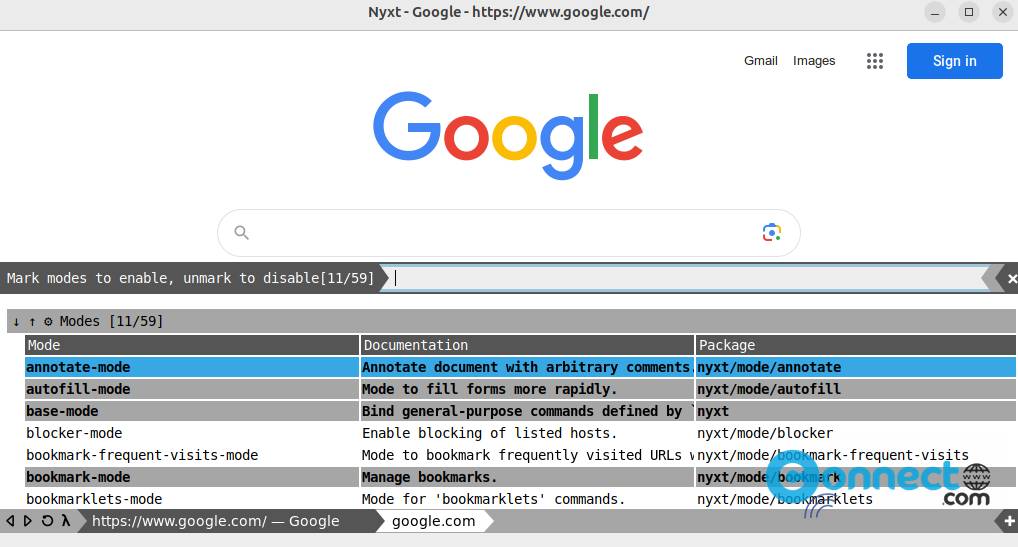Reload the page with the circular arrow icon

coord(47,521)
